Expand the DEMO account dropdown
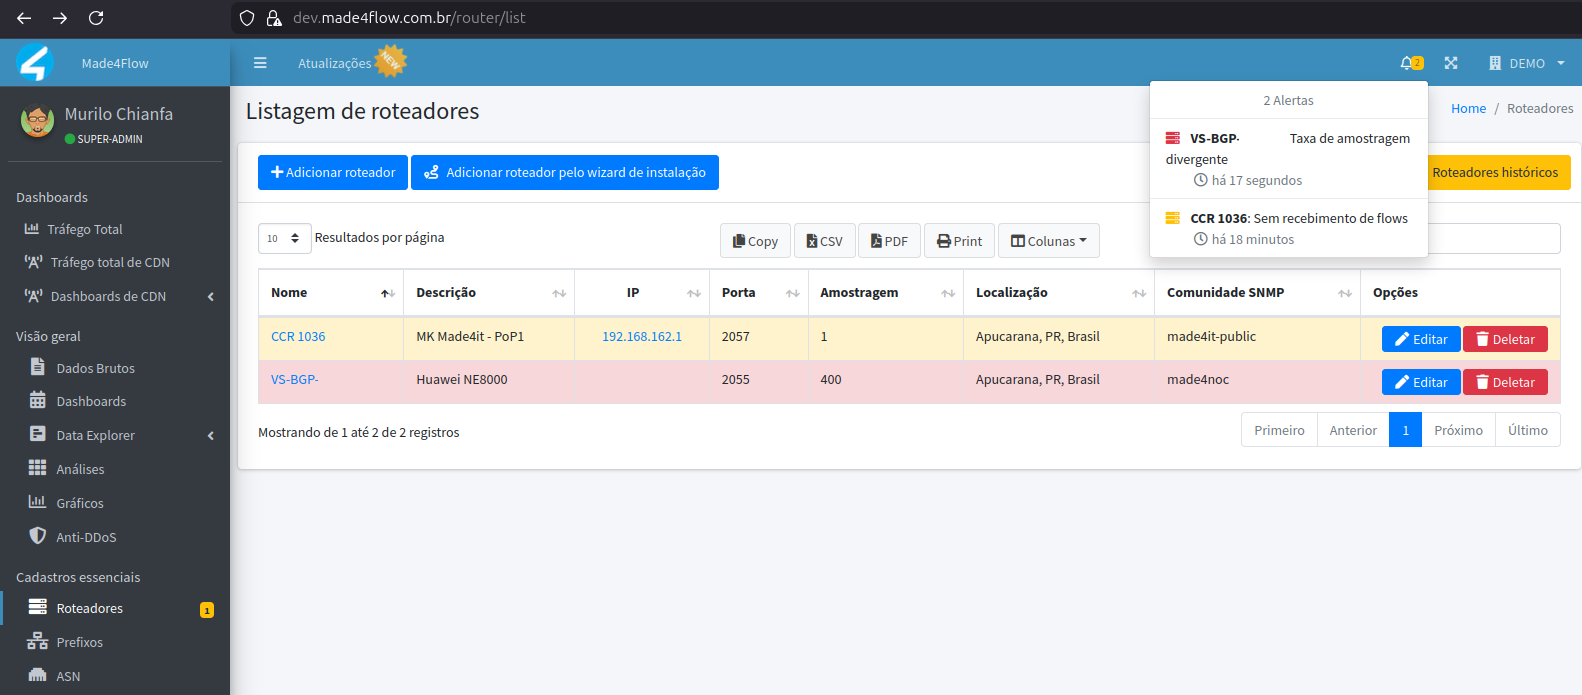 (x=1527, y=63)
